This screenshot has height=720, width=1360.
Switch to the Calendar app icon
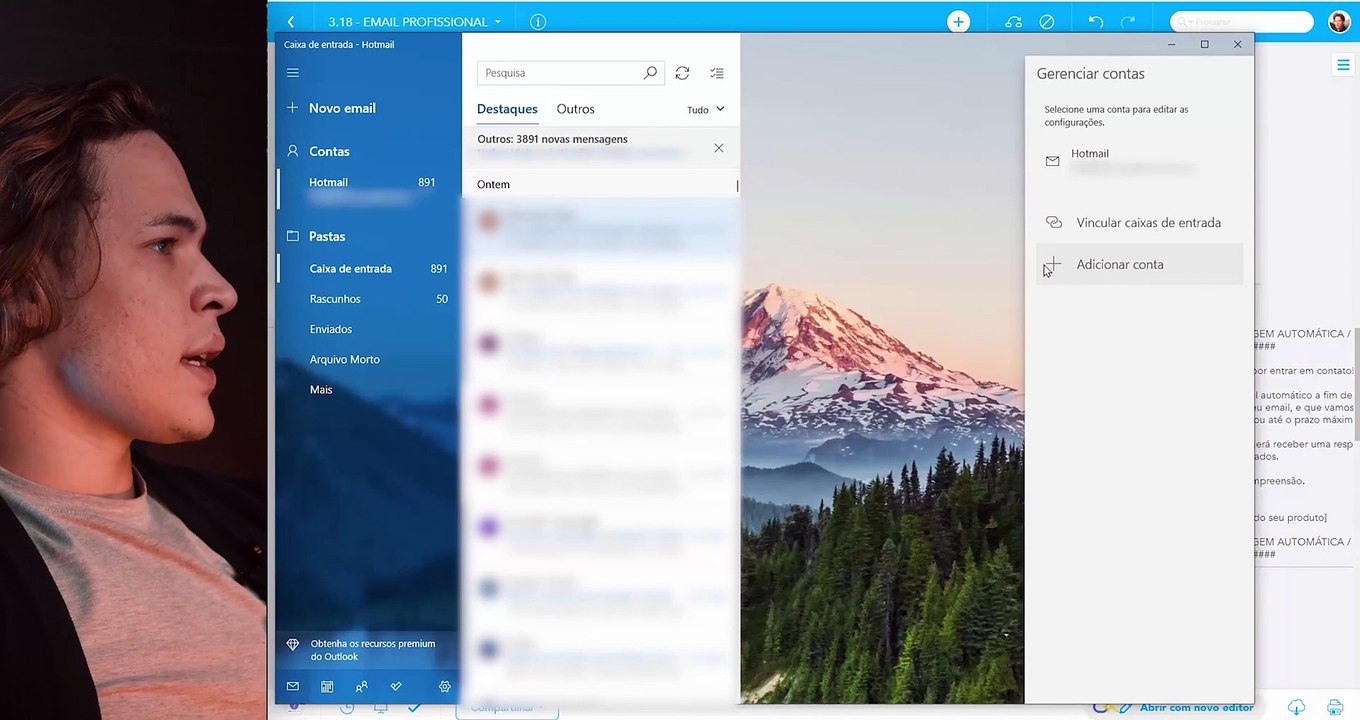(327, 687)
